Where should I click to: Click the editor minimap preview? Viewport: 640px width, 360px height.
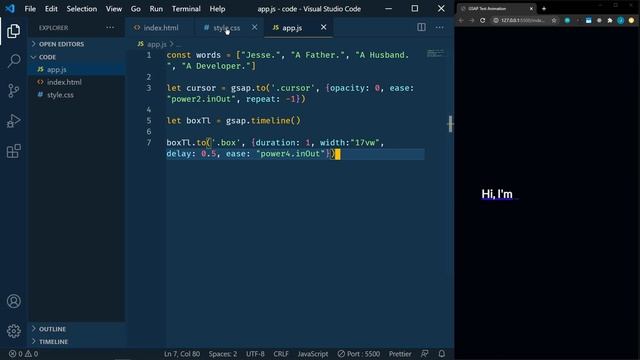coord(436,53)
